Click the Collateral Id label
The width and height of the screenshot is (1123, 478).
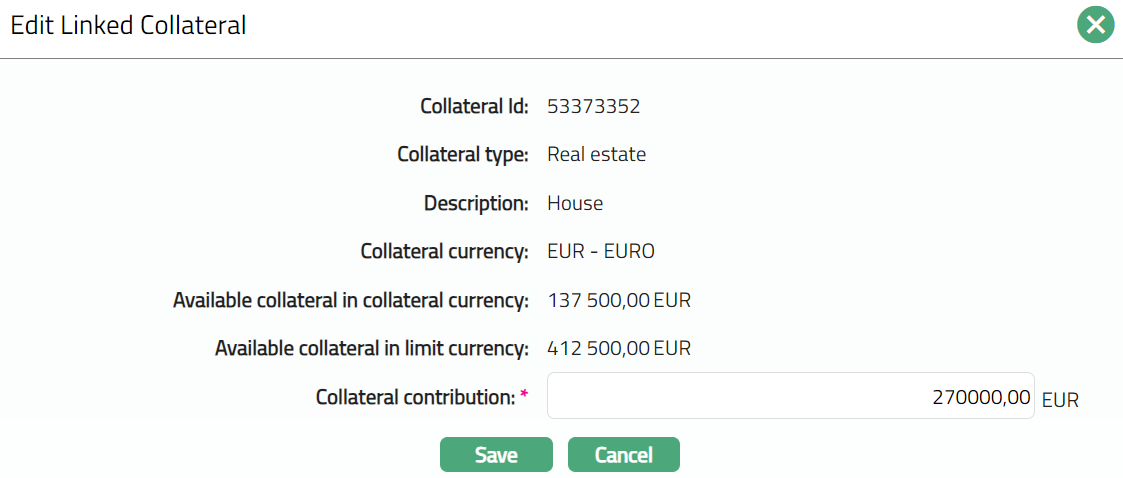pyautogui.click(x=474, y=106)
